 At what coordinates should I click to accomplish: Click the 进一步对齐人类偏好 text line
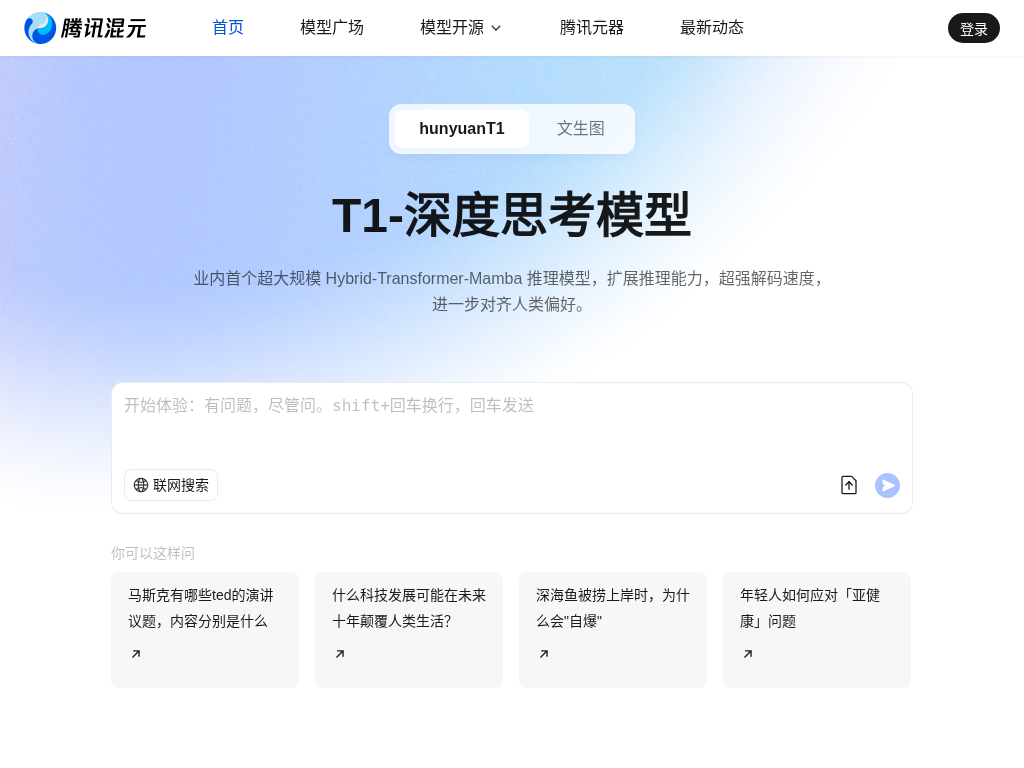click(x=509, y=304)
